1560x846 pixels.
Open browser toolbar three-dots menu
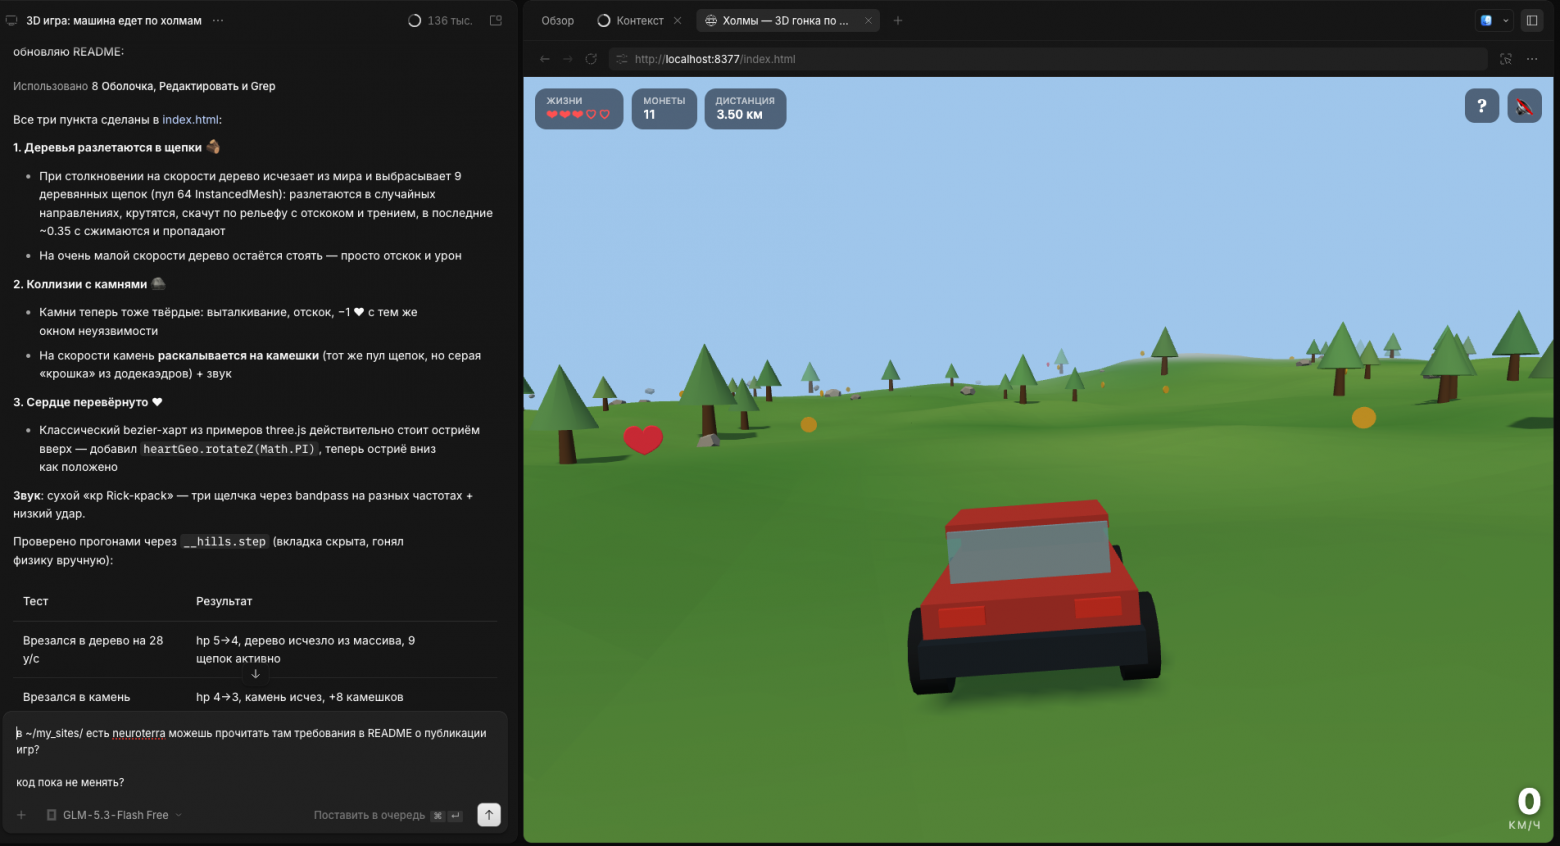click(1532, 59)
